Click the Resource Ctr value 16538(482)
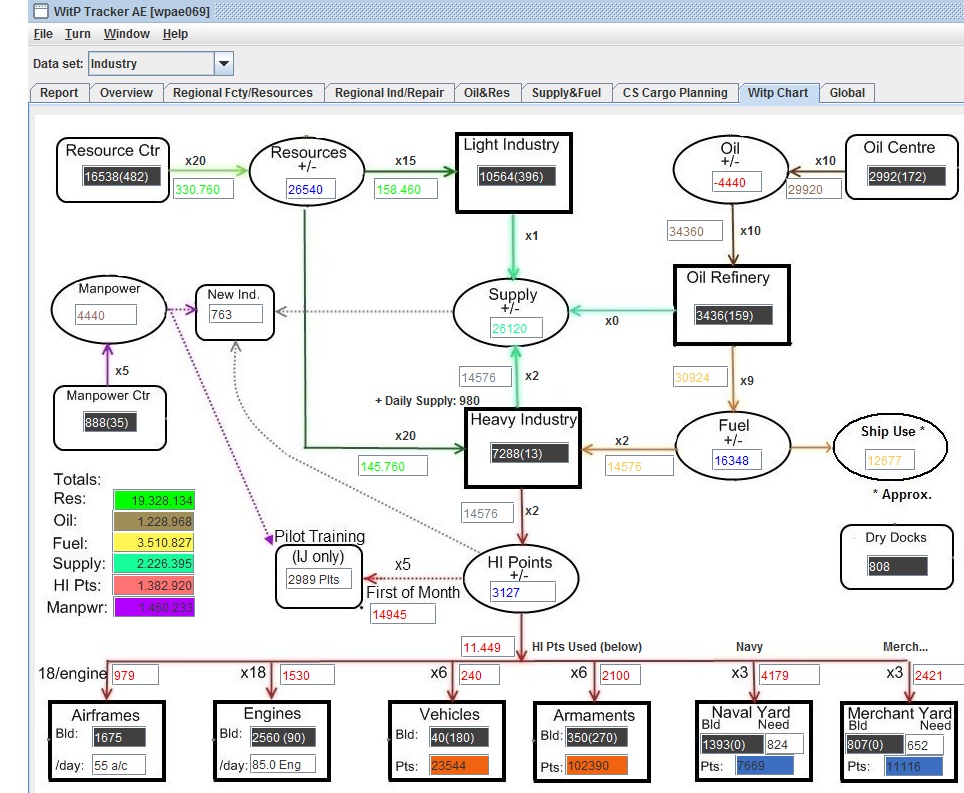964x793 pixels. click(122, 176)
